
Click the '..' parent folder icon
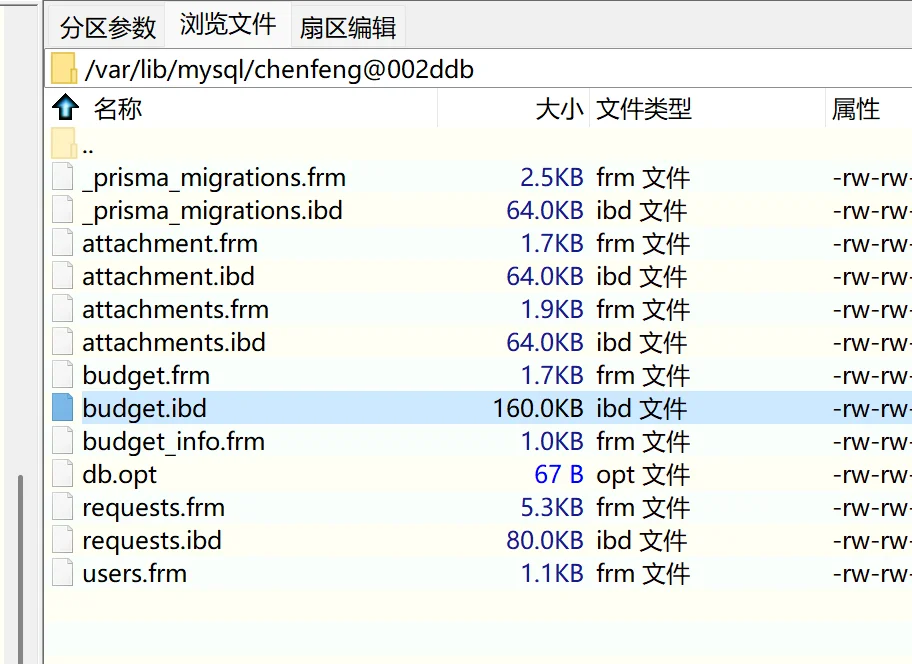click(64, 144)
